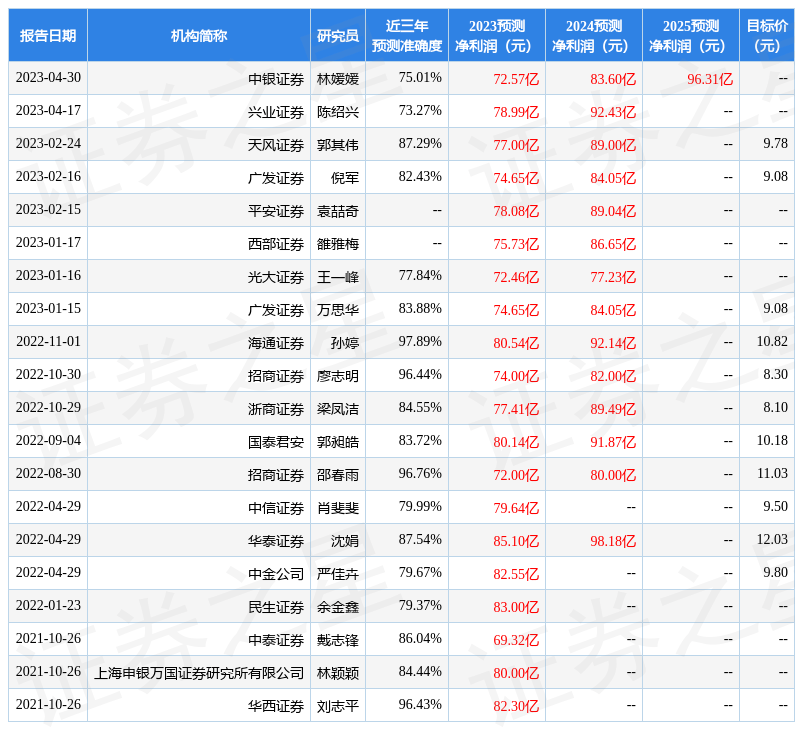The image size is (795, 730).
Task: Select the date 2023-02-16 cell
Action: coord(48,176)
